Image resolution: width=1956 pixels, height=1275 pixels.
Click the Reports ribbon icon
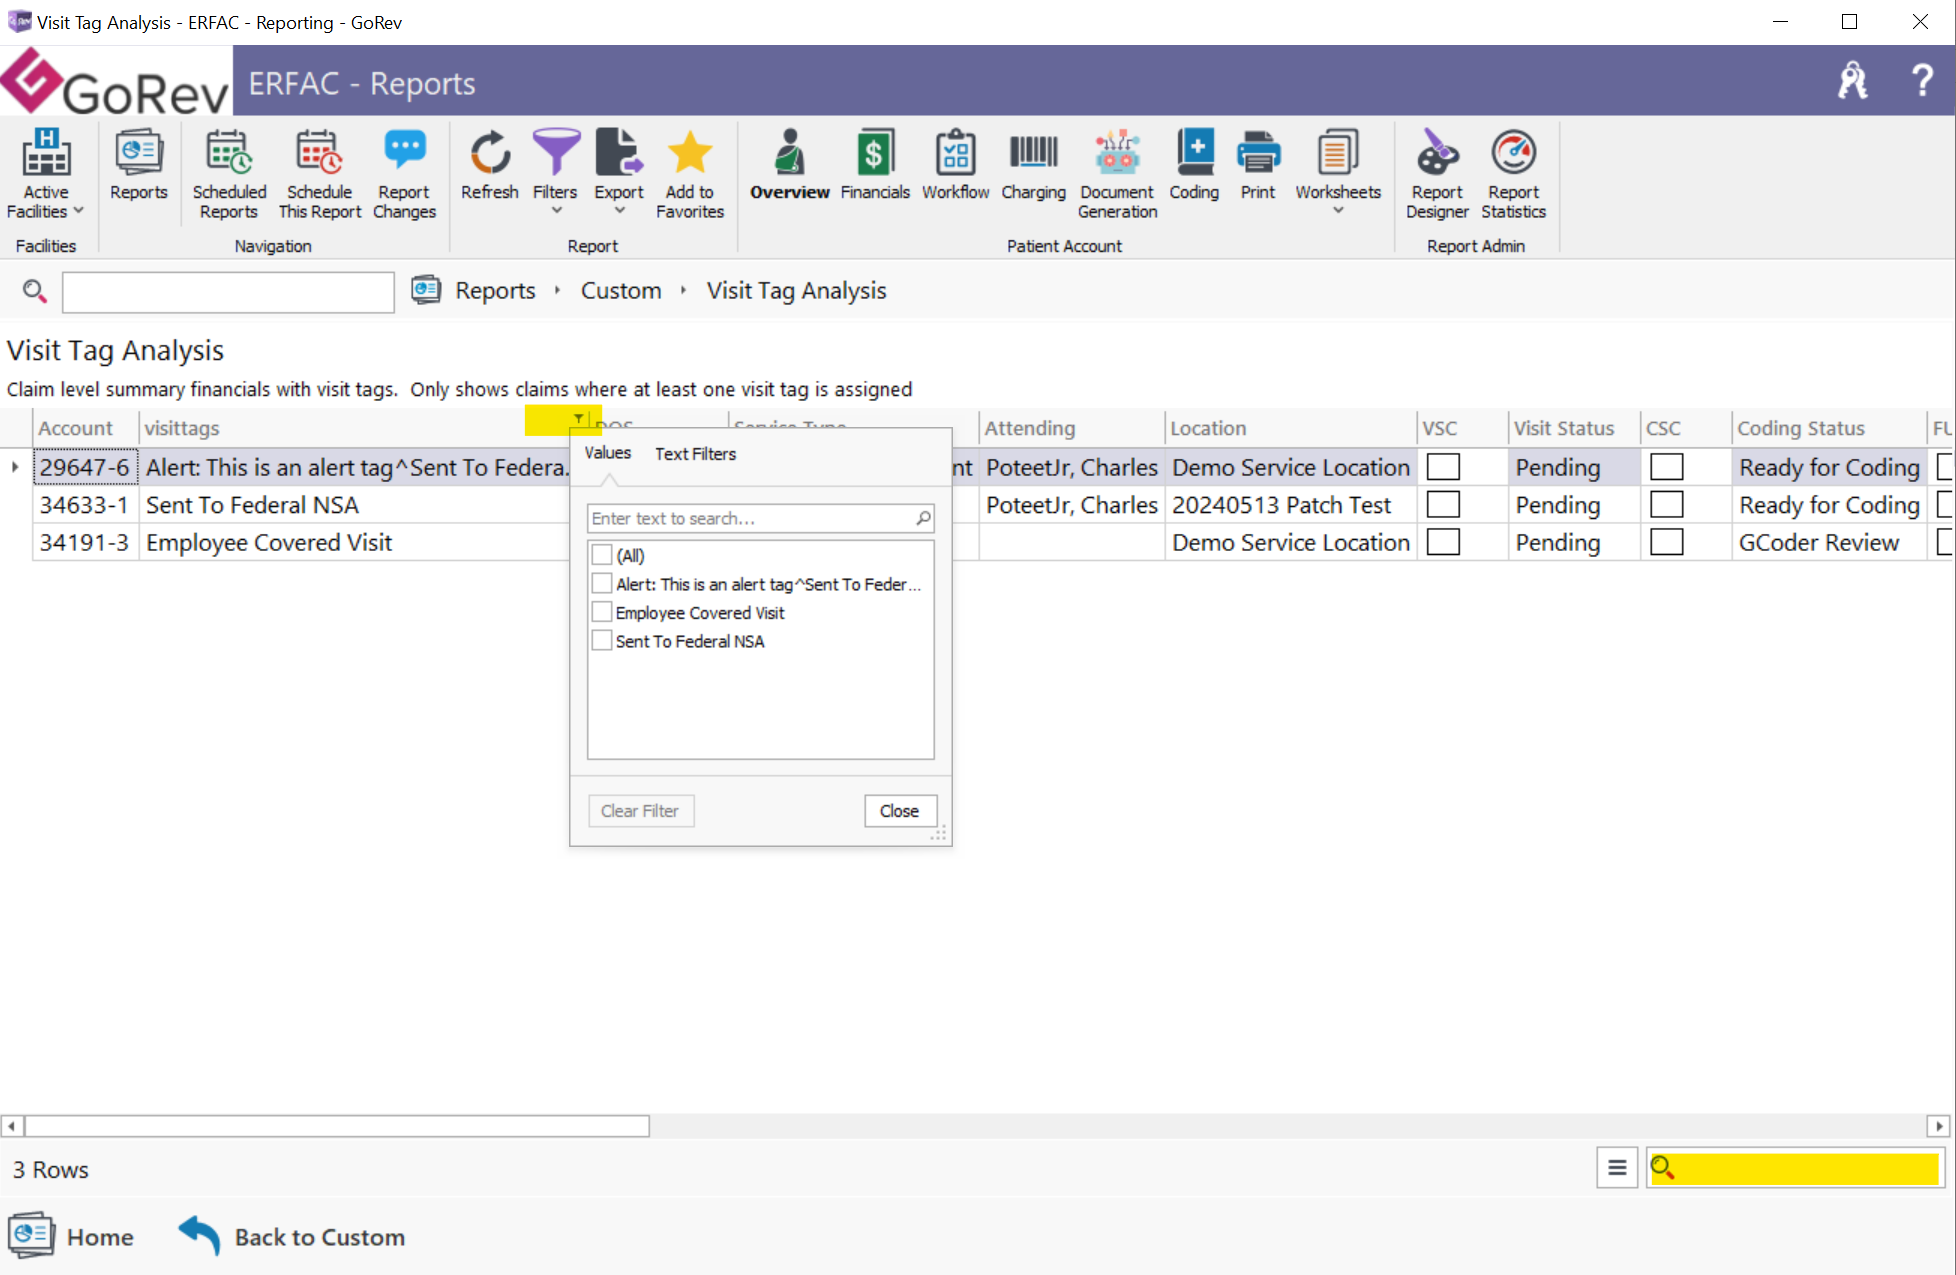coord(139,166)
